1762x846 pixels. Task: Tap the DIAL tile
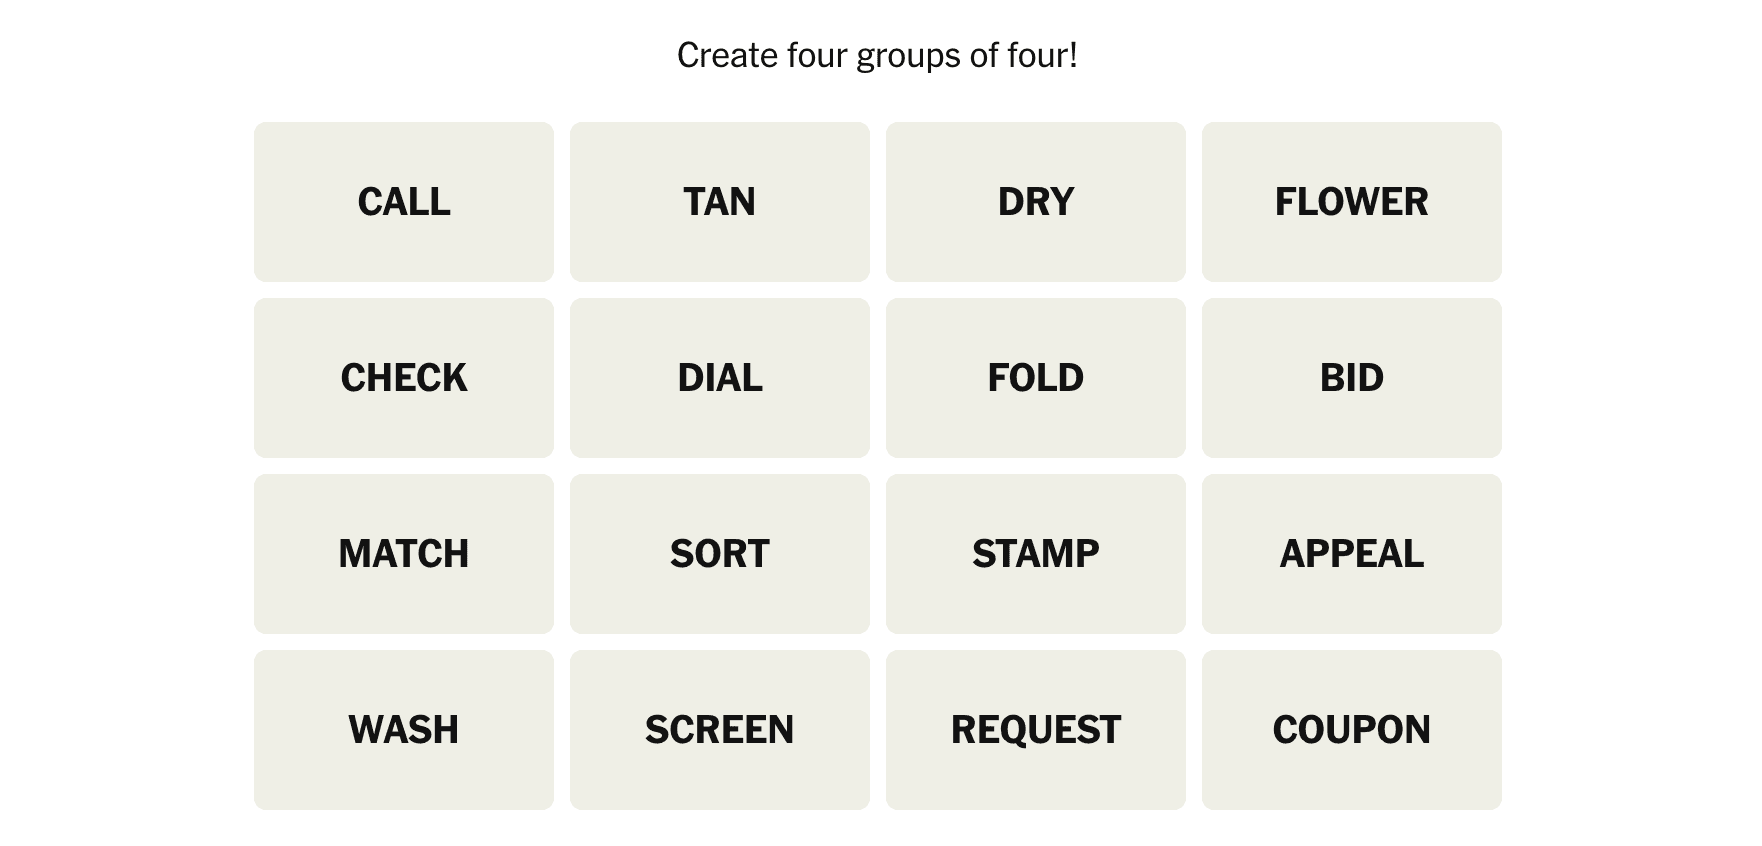coord(720,378)
